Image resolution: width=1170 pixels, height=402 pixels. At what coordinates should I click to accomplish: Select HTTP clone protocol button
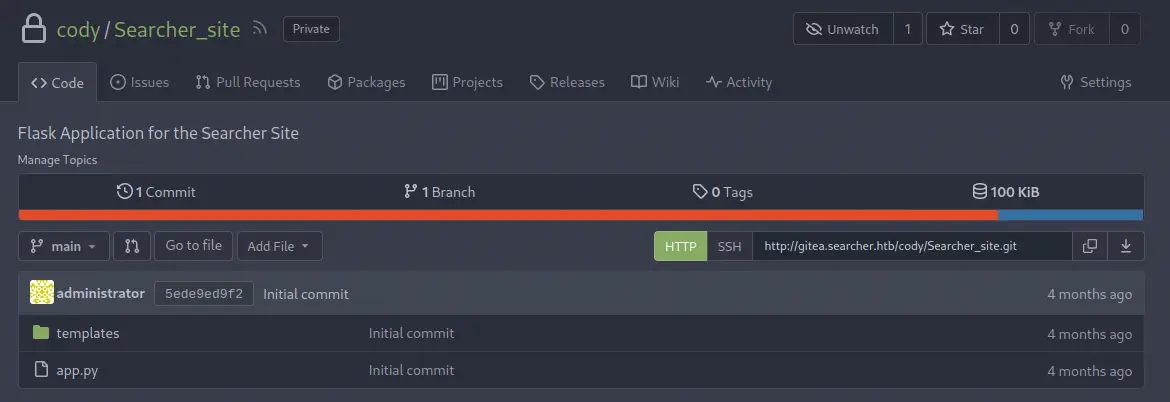click(680, 246)
